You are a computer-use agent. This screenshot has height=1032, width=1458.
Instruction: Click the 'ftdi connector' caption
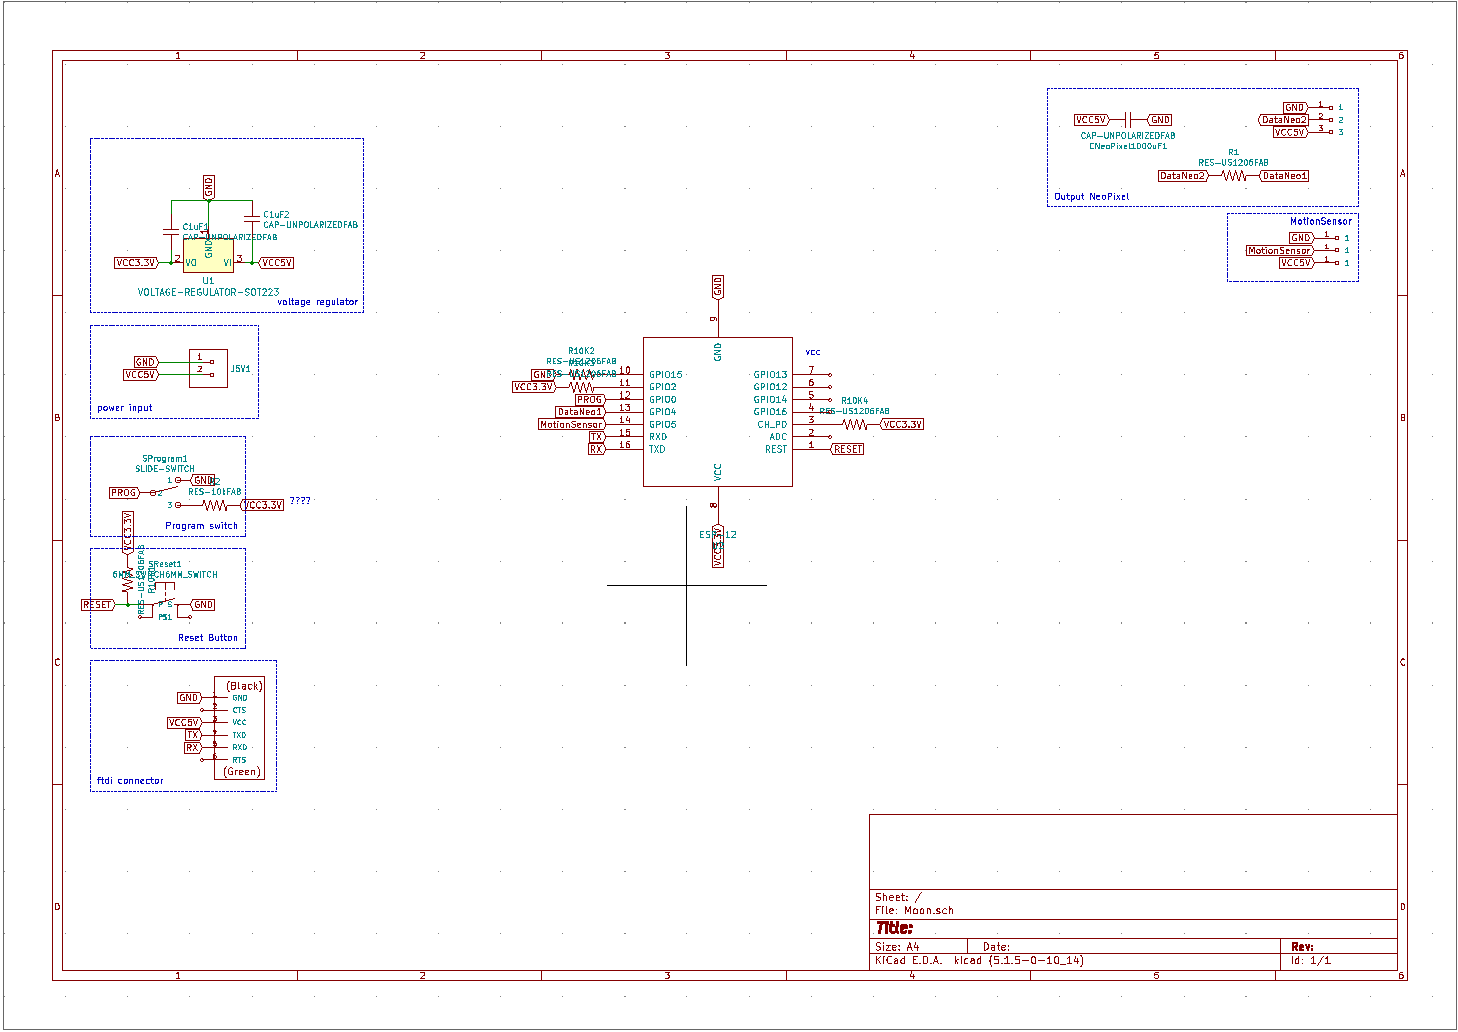130,781
